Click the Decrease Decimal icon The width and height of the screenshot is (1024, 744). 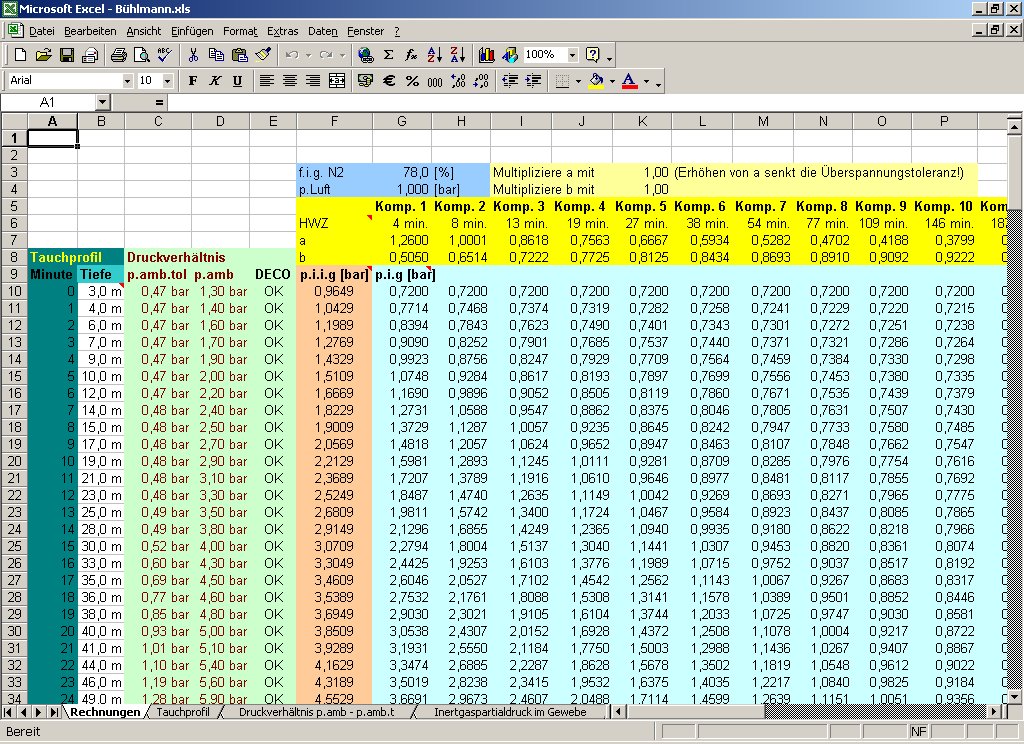point(481,81)
